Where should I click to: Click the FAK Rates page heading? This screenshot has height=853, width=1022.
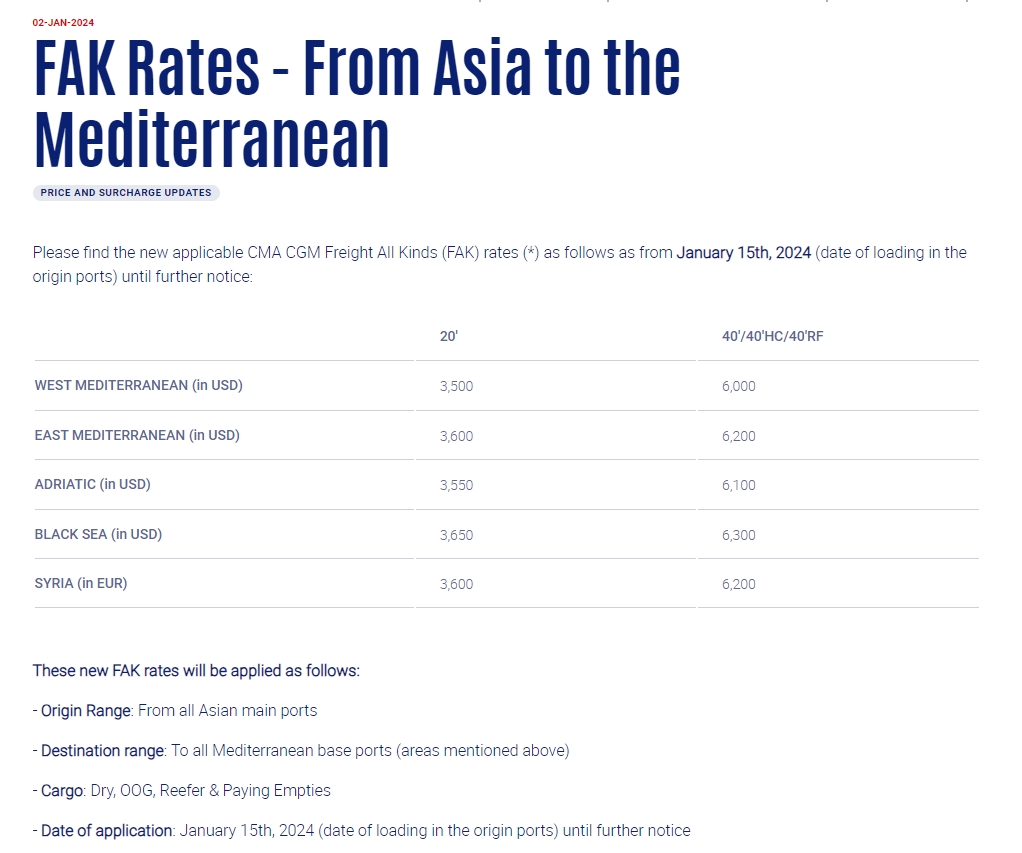[356, 103]
